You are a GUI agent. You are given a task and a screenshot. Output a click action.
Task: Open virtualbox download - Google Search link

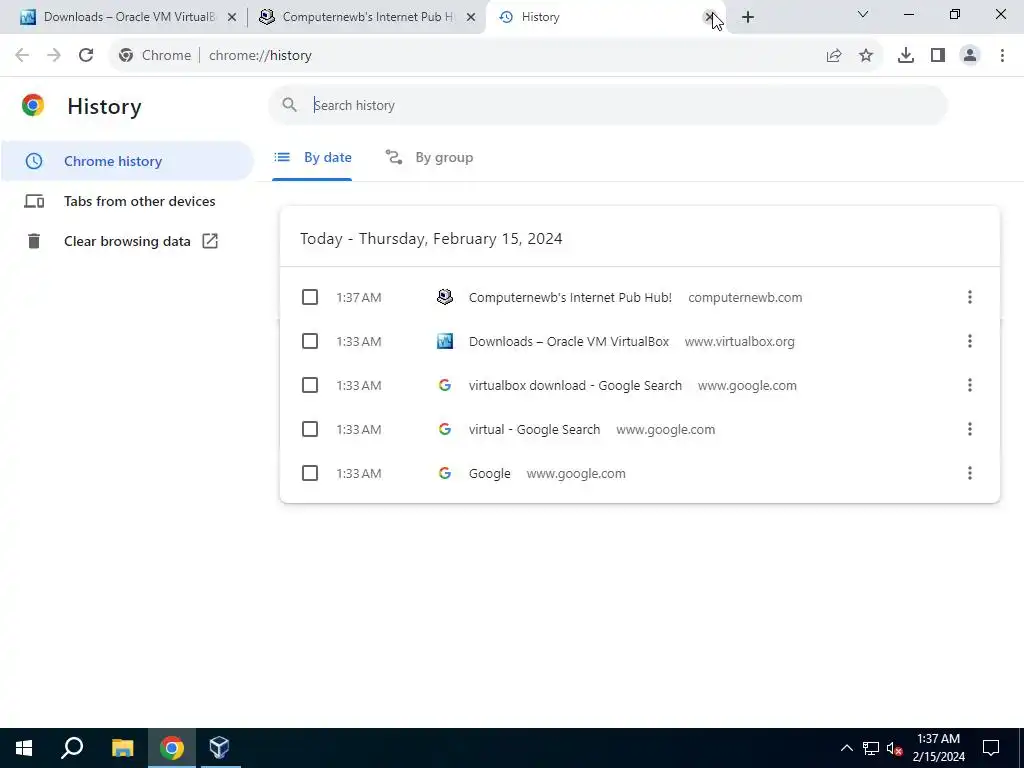coord(575,385)
